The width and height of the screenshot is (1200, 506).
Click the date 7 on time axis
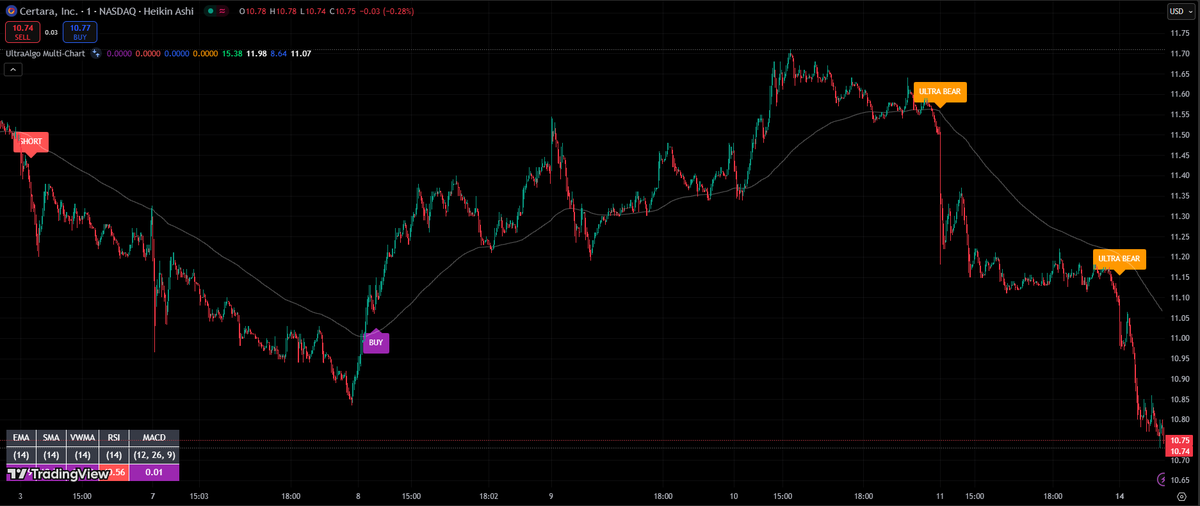pos(152,495)
